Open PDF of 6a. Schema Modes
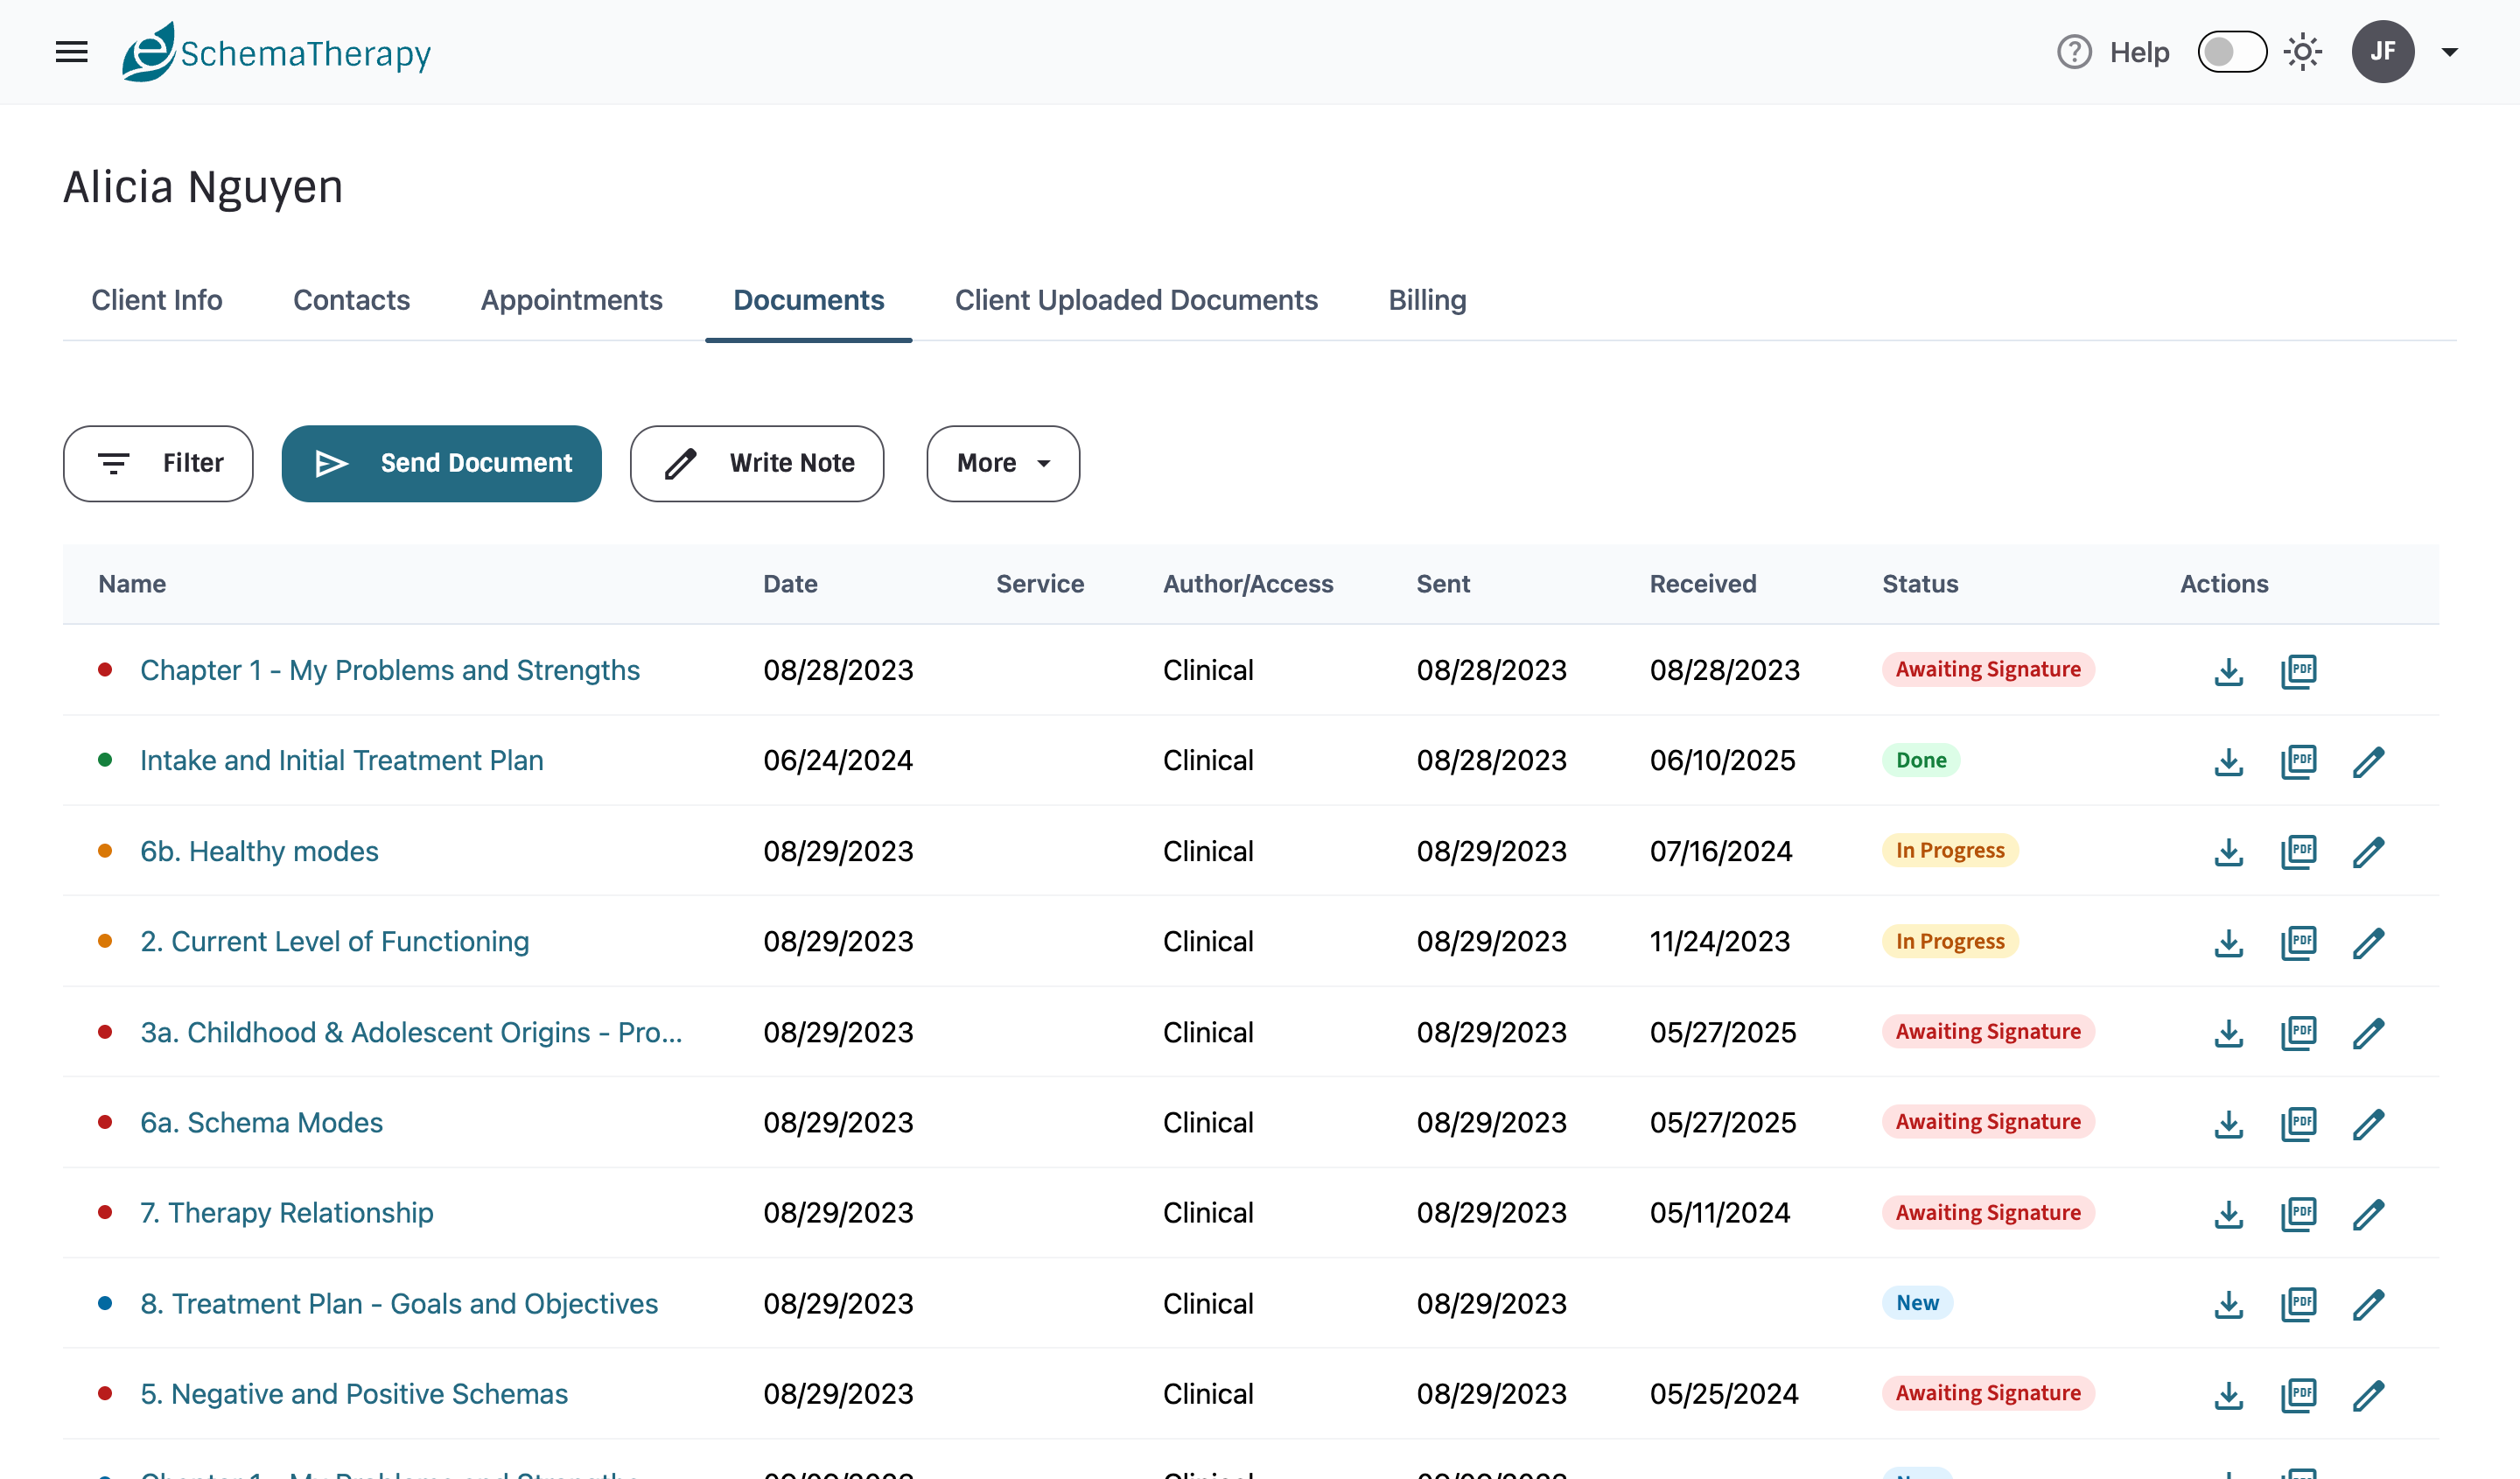 (x=2298, y=1124)
